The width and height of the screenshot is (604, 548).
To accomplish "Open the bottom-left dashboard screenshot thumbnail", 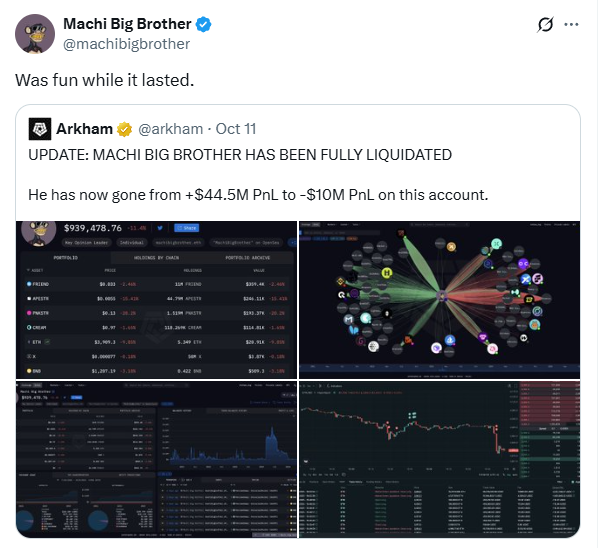I will (x=158, y=458).
